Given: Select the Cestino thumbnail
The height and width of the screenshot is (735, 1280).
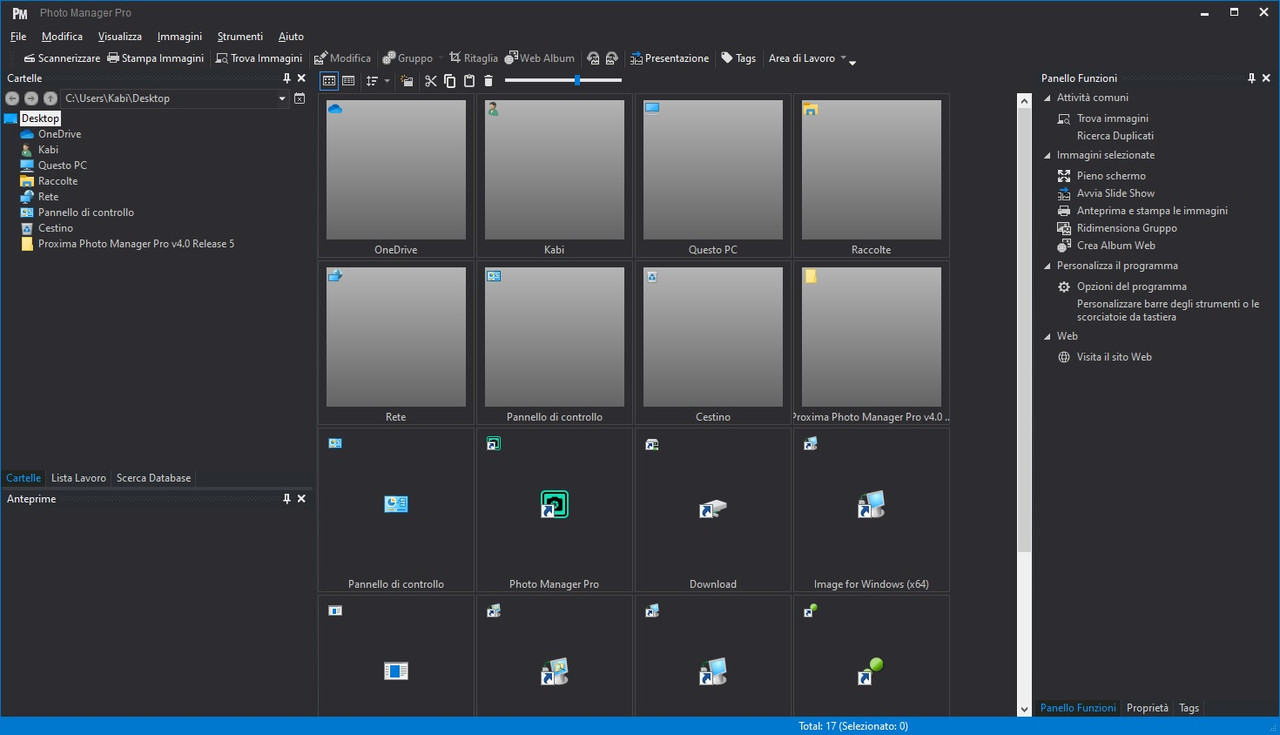Looking at the screenshot, I should point(713,343).
